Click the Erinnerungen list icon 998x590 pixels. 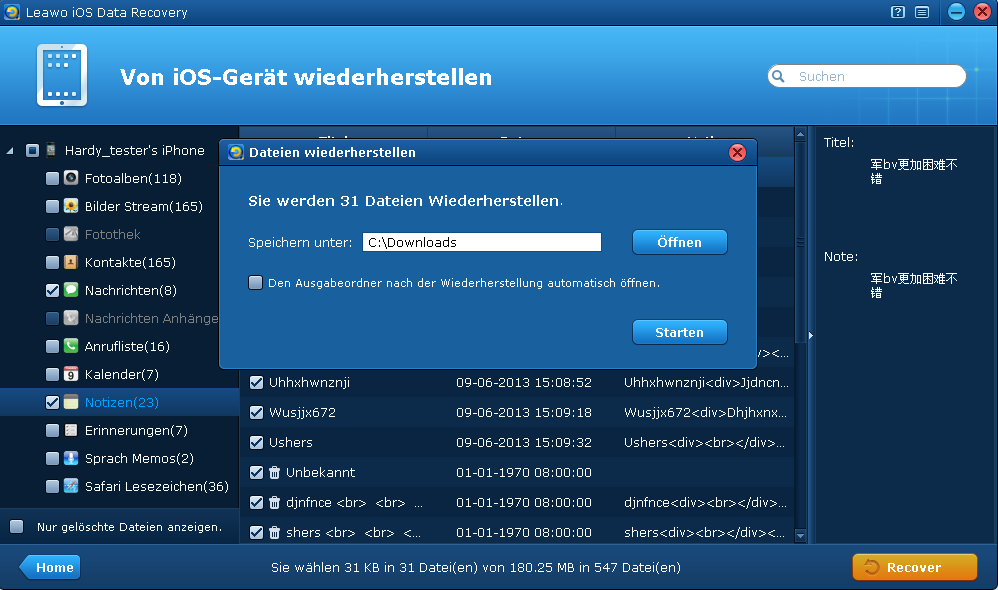71,430
